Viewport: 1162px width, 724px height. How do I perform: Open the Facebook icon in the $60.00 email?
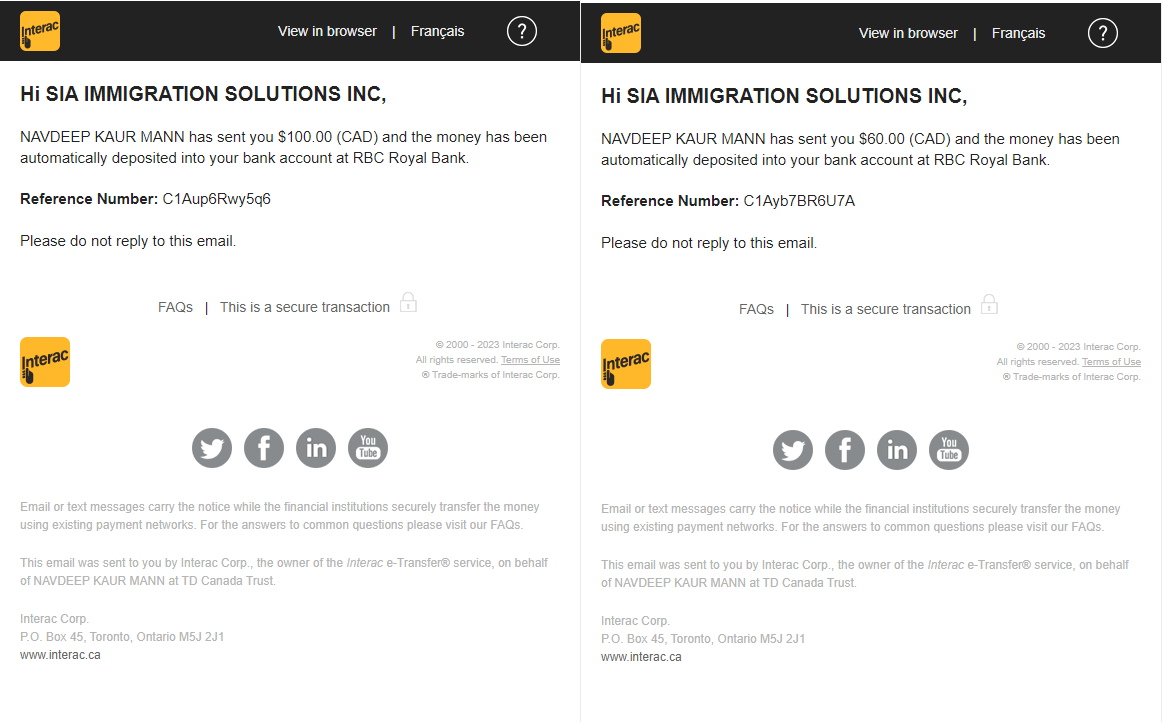pos(845,451)
